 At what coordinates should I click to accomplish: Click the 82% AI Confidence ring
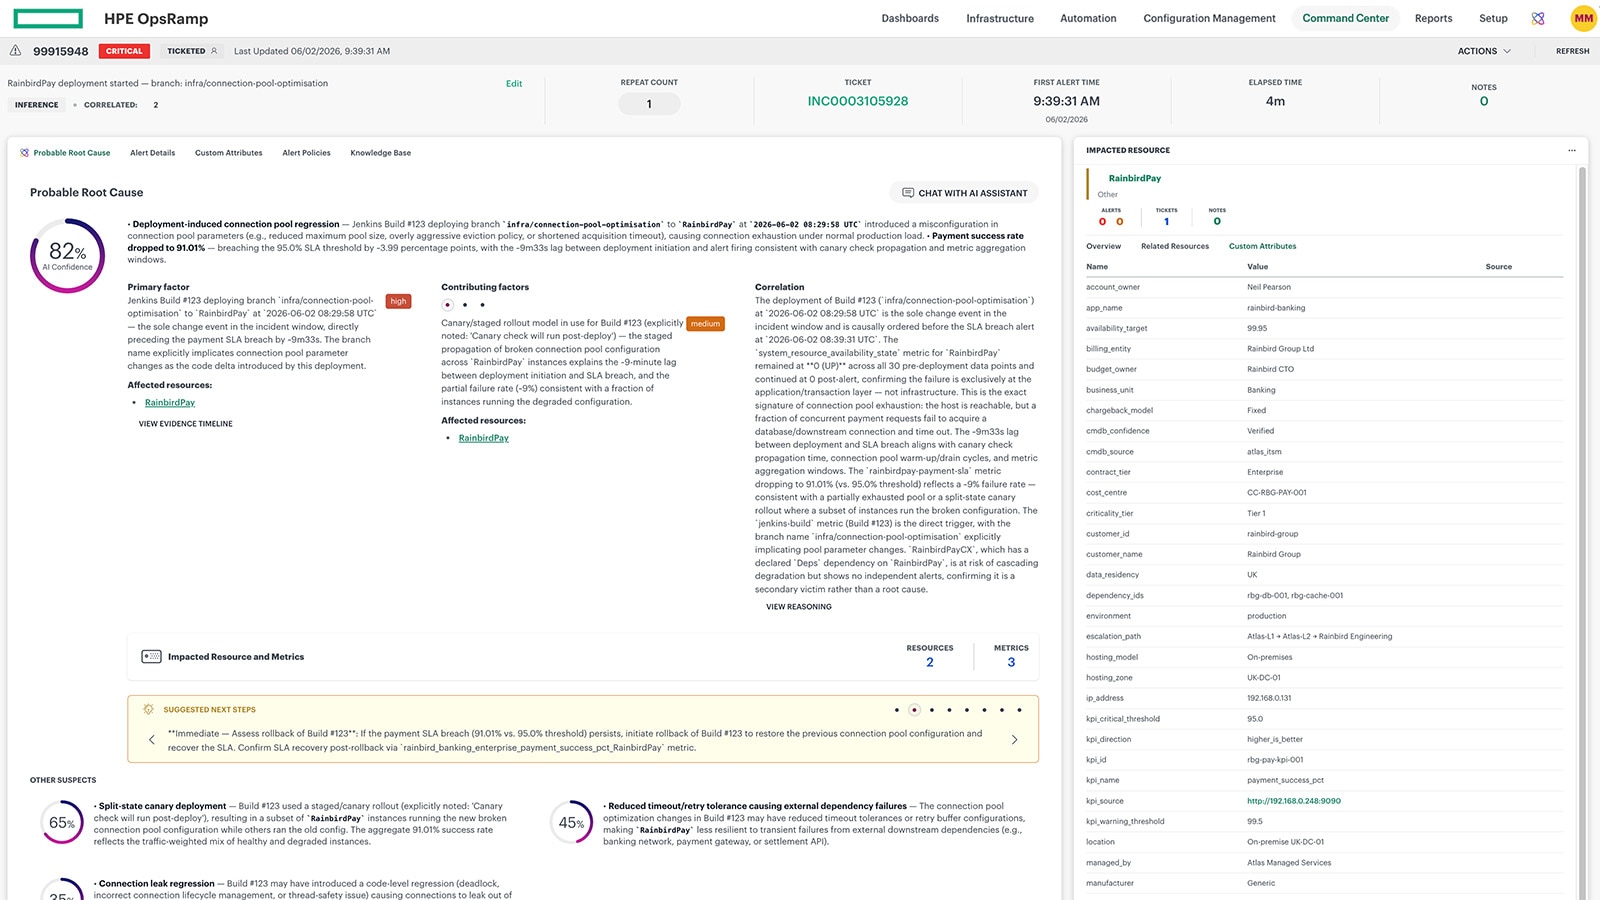[67, 256]
